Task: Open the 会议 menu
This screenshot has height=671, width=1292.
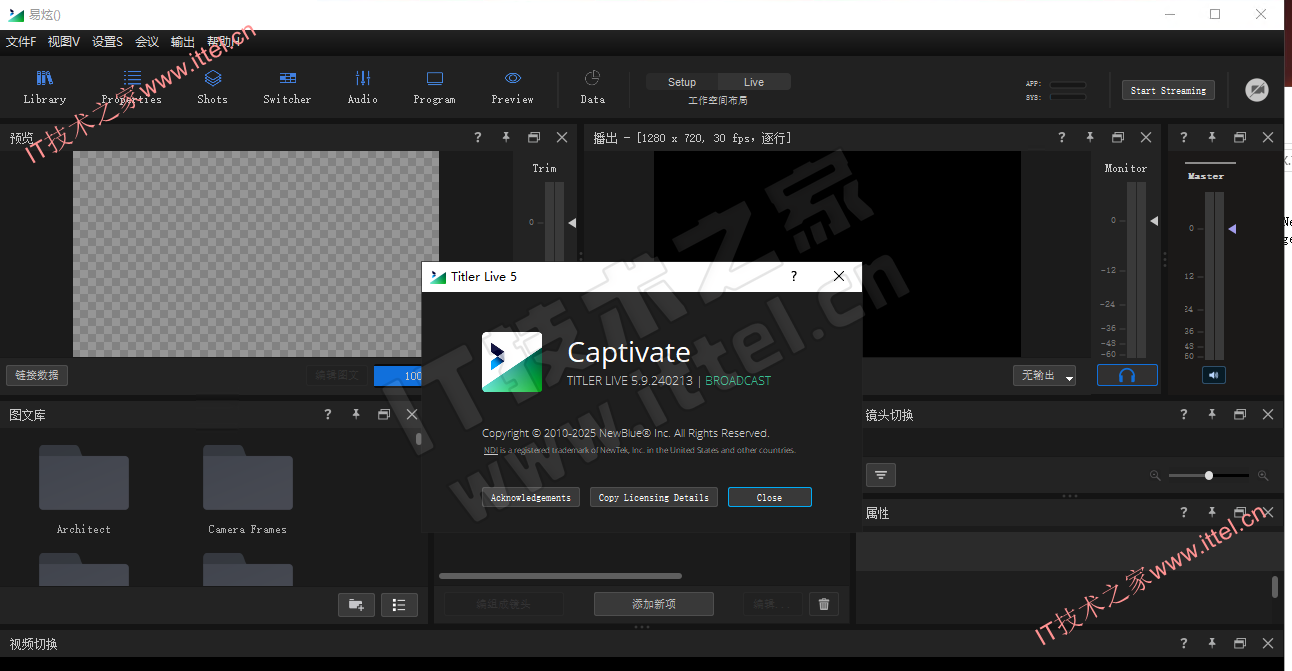Action: click(x=147, y=42)
